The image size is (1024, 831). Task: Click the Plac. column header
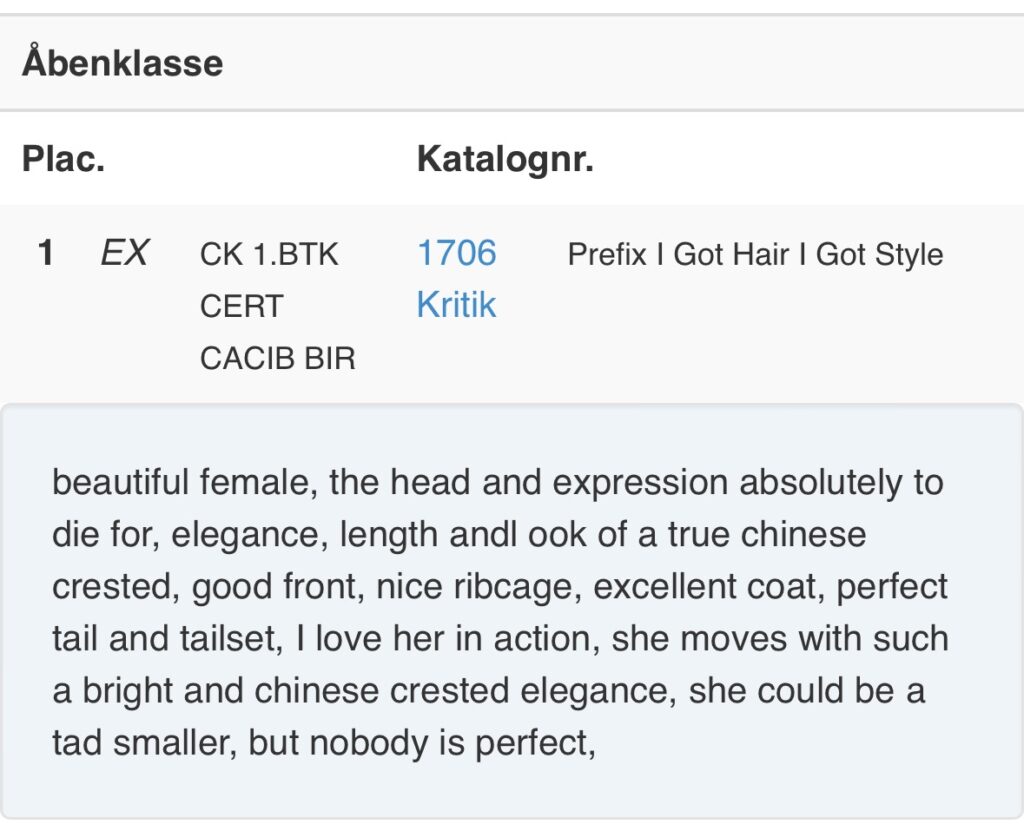coord(63,159)
